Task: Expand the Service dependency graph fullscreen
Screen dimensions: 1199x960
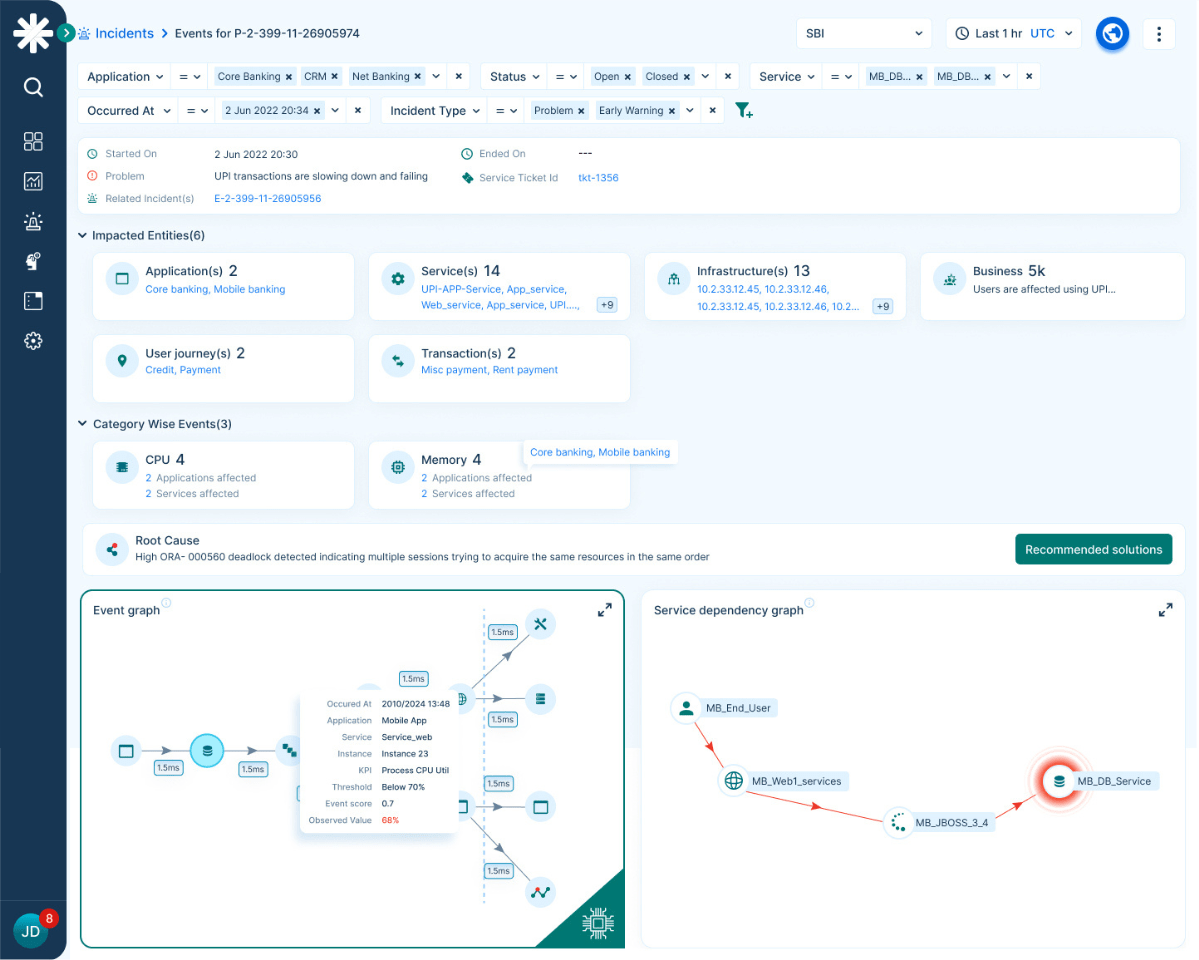Action: [x=1165, y=610]
